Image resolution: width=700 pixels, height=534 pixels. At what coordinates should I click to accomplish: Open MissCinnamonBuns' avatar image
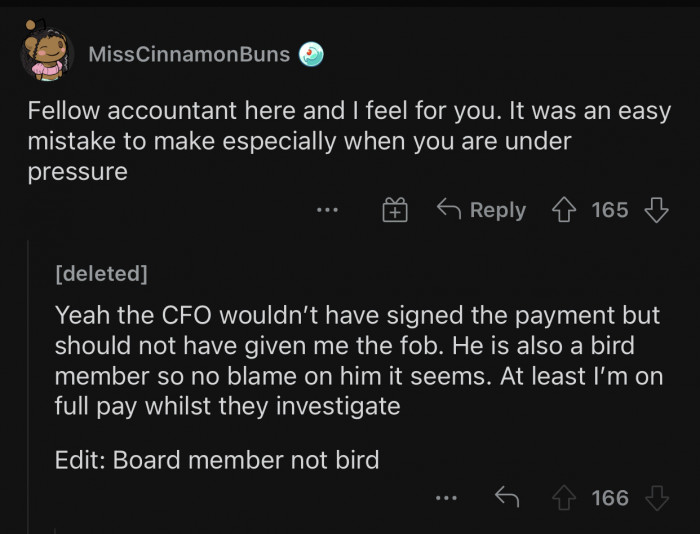[48, 55]
